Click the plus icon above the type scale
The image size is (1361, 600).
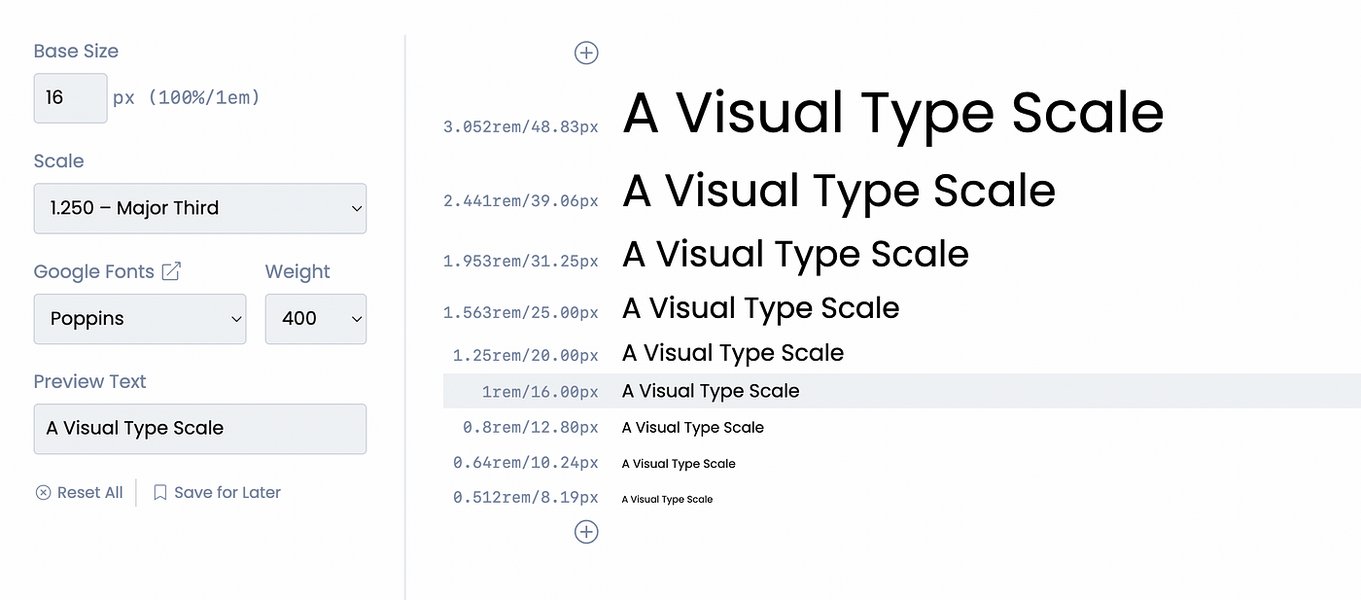click(x=586, y=52)
